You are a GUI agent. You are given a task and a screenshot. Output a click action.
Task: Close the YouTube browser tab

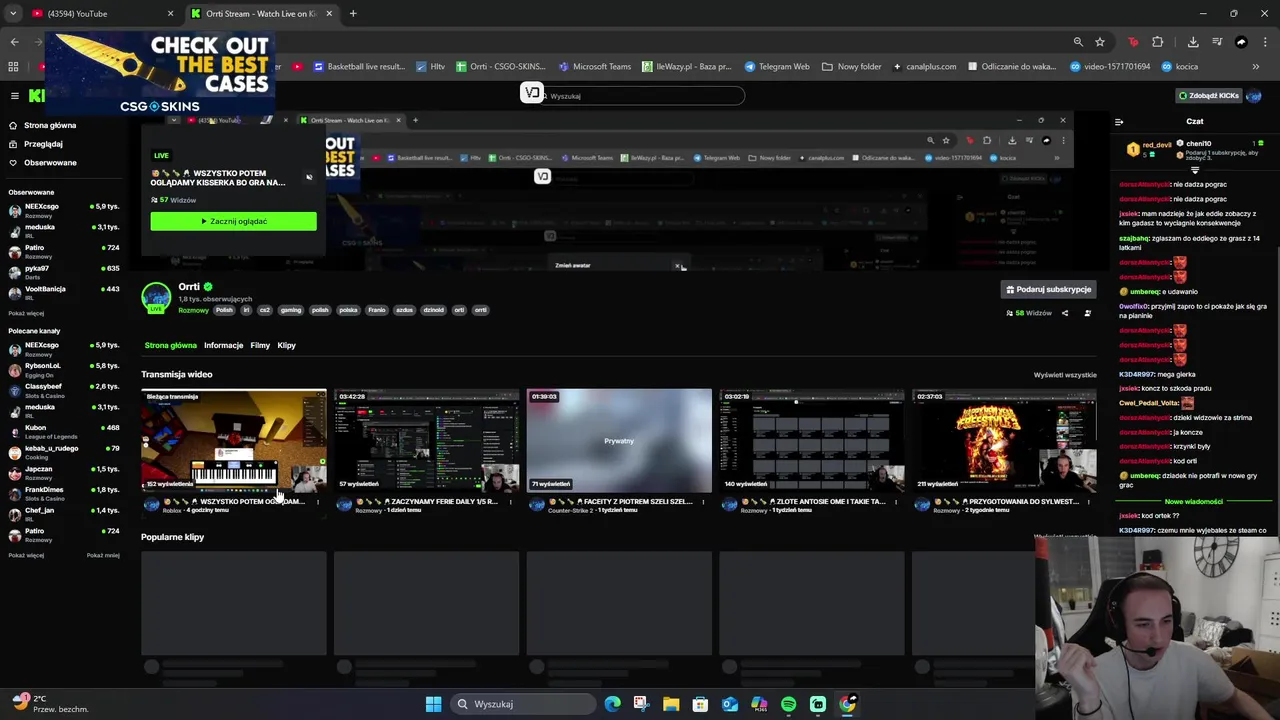[170, 14]
